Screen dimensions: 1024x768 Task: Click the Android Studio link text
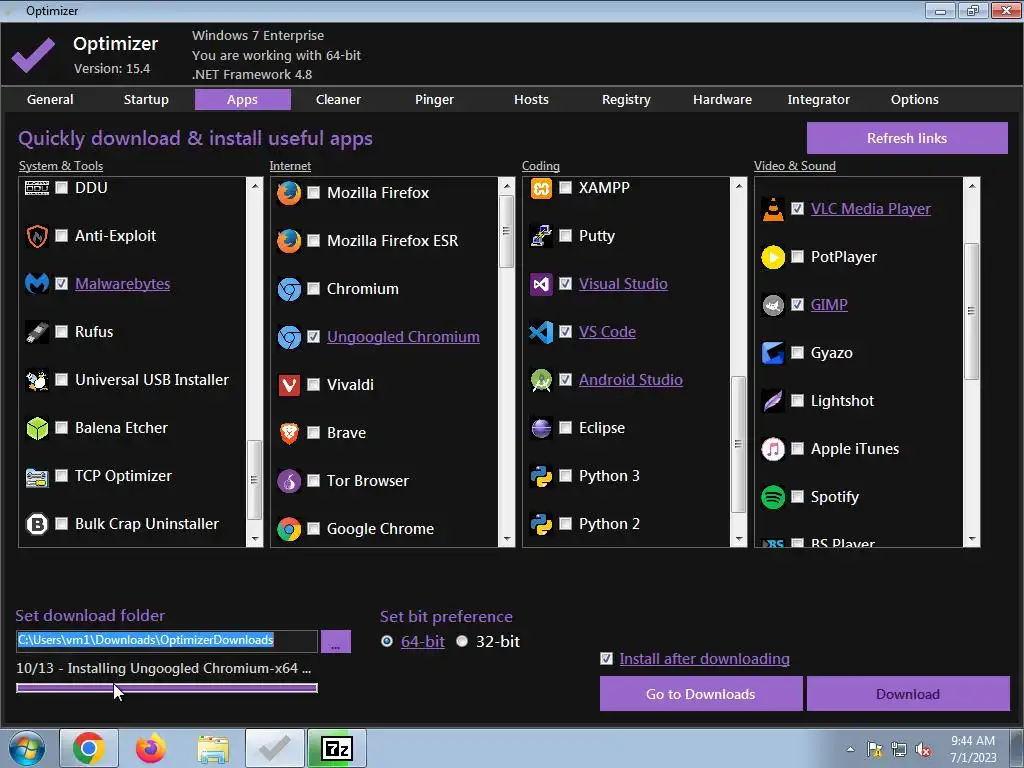pyautogui.click(x=631, y=379)
